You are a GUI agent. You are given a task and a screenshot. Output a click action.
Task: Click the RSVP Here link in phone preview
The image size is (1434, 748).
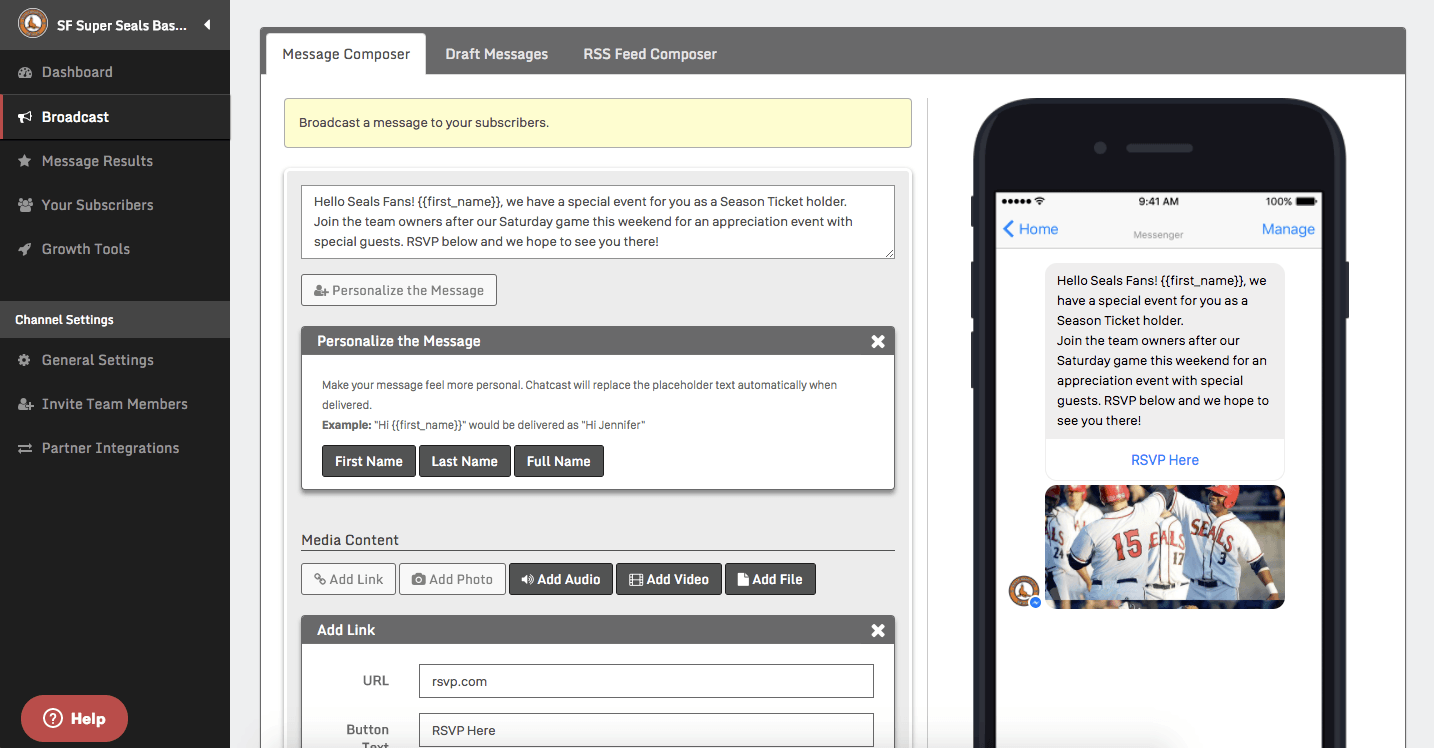pos(1164,460)
